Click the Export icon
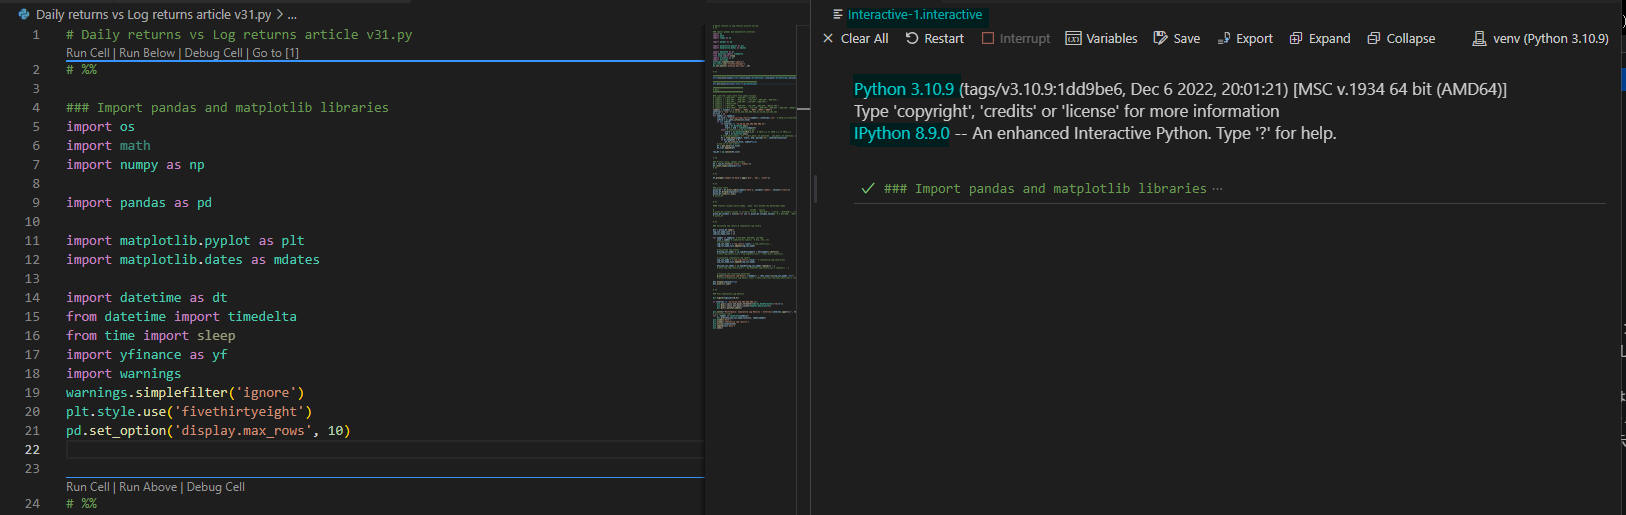This screenshot has width=1626, height=515. click(x=1224, y=38)
